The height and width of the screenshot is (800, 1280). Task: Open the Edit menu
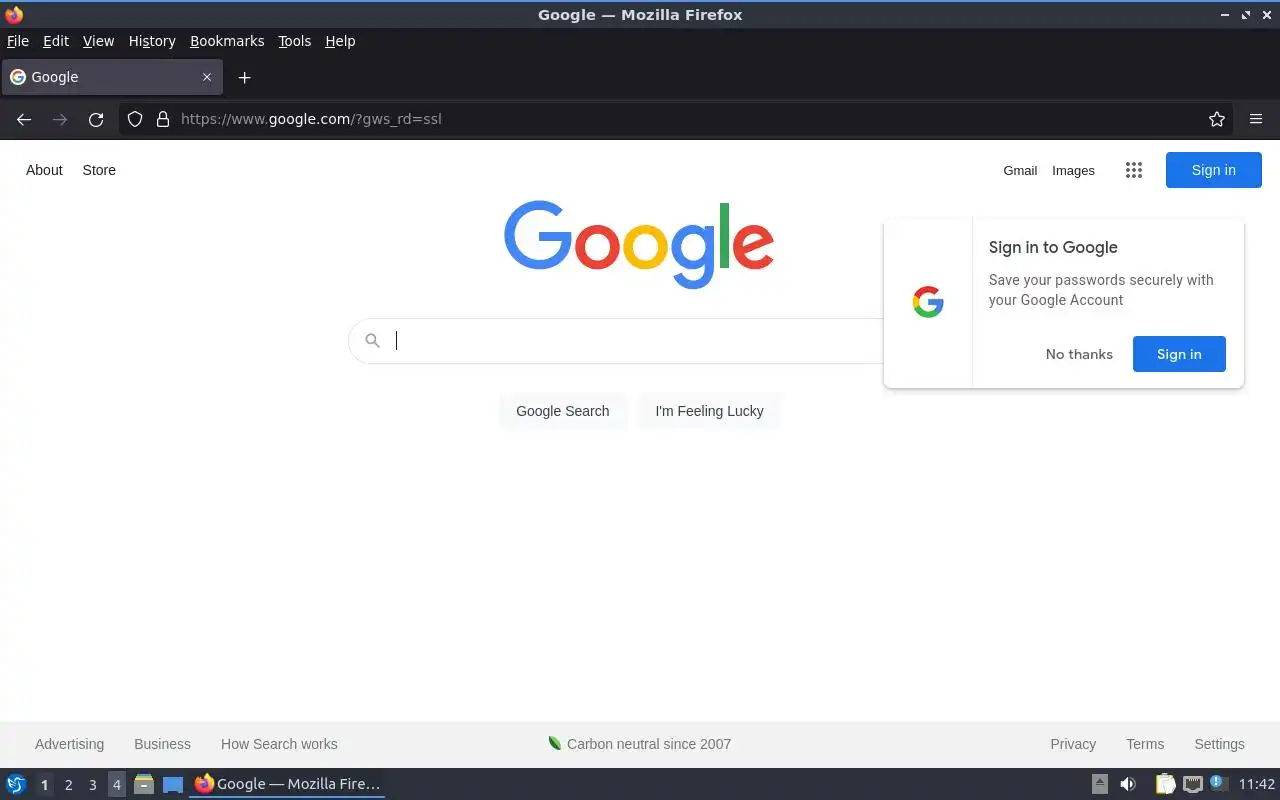(56, 41)
